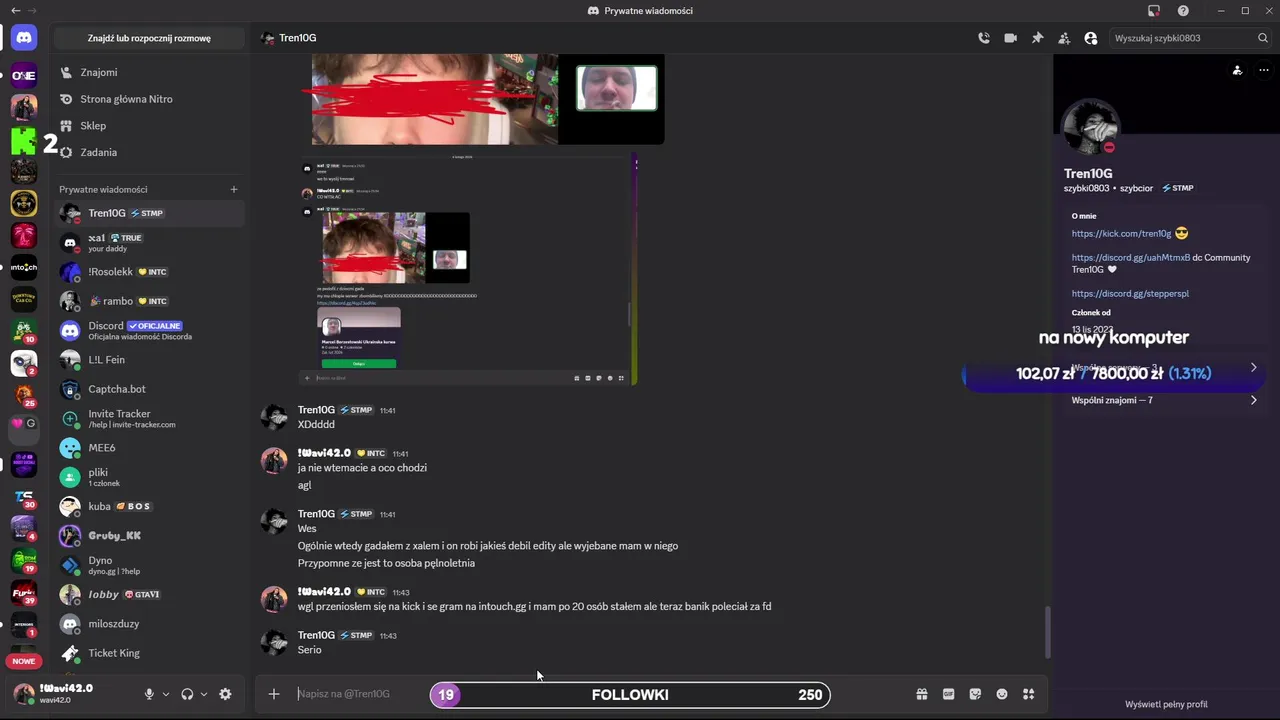Click friend action icon on profile panel
This screenshot has width=1280, height=720.
[1237, 70]
